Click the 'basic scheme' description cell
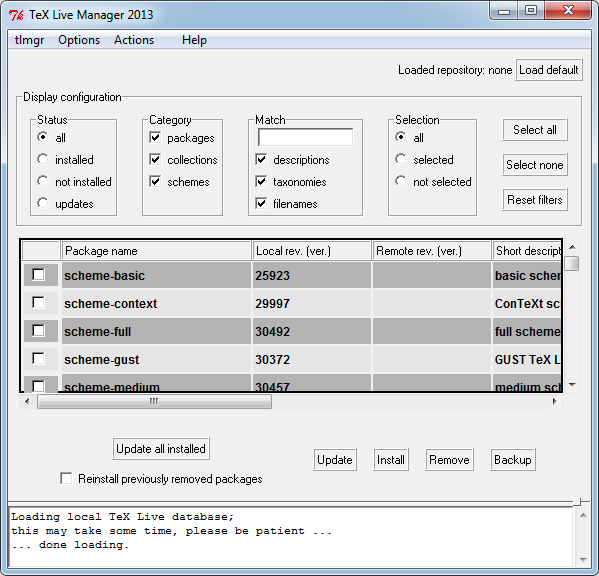 click(x=527, y=275)
